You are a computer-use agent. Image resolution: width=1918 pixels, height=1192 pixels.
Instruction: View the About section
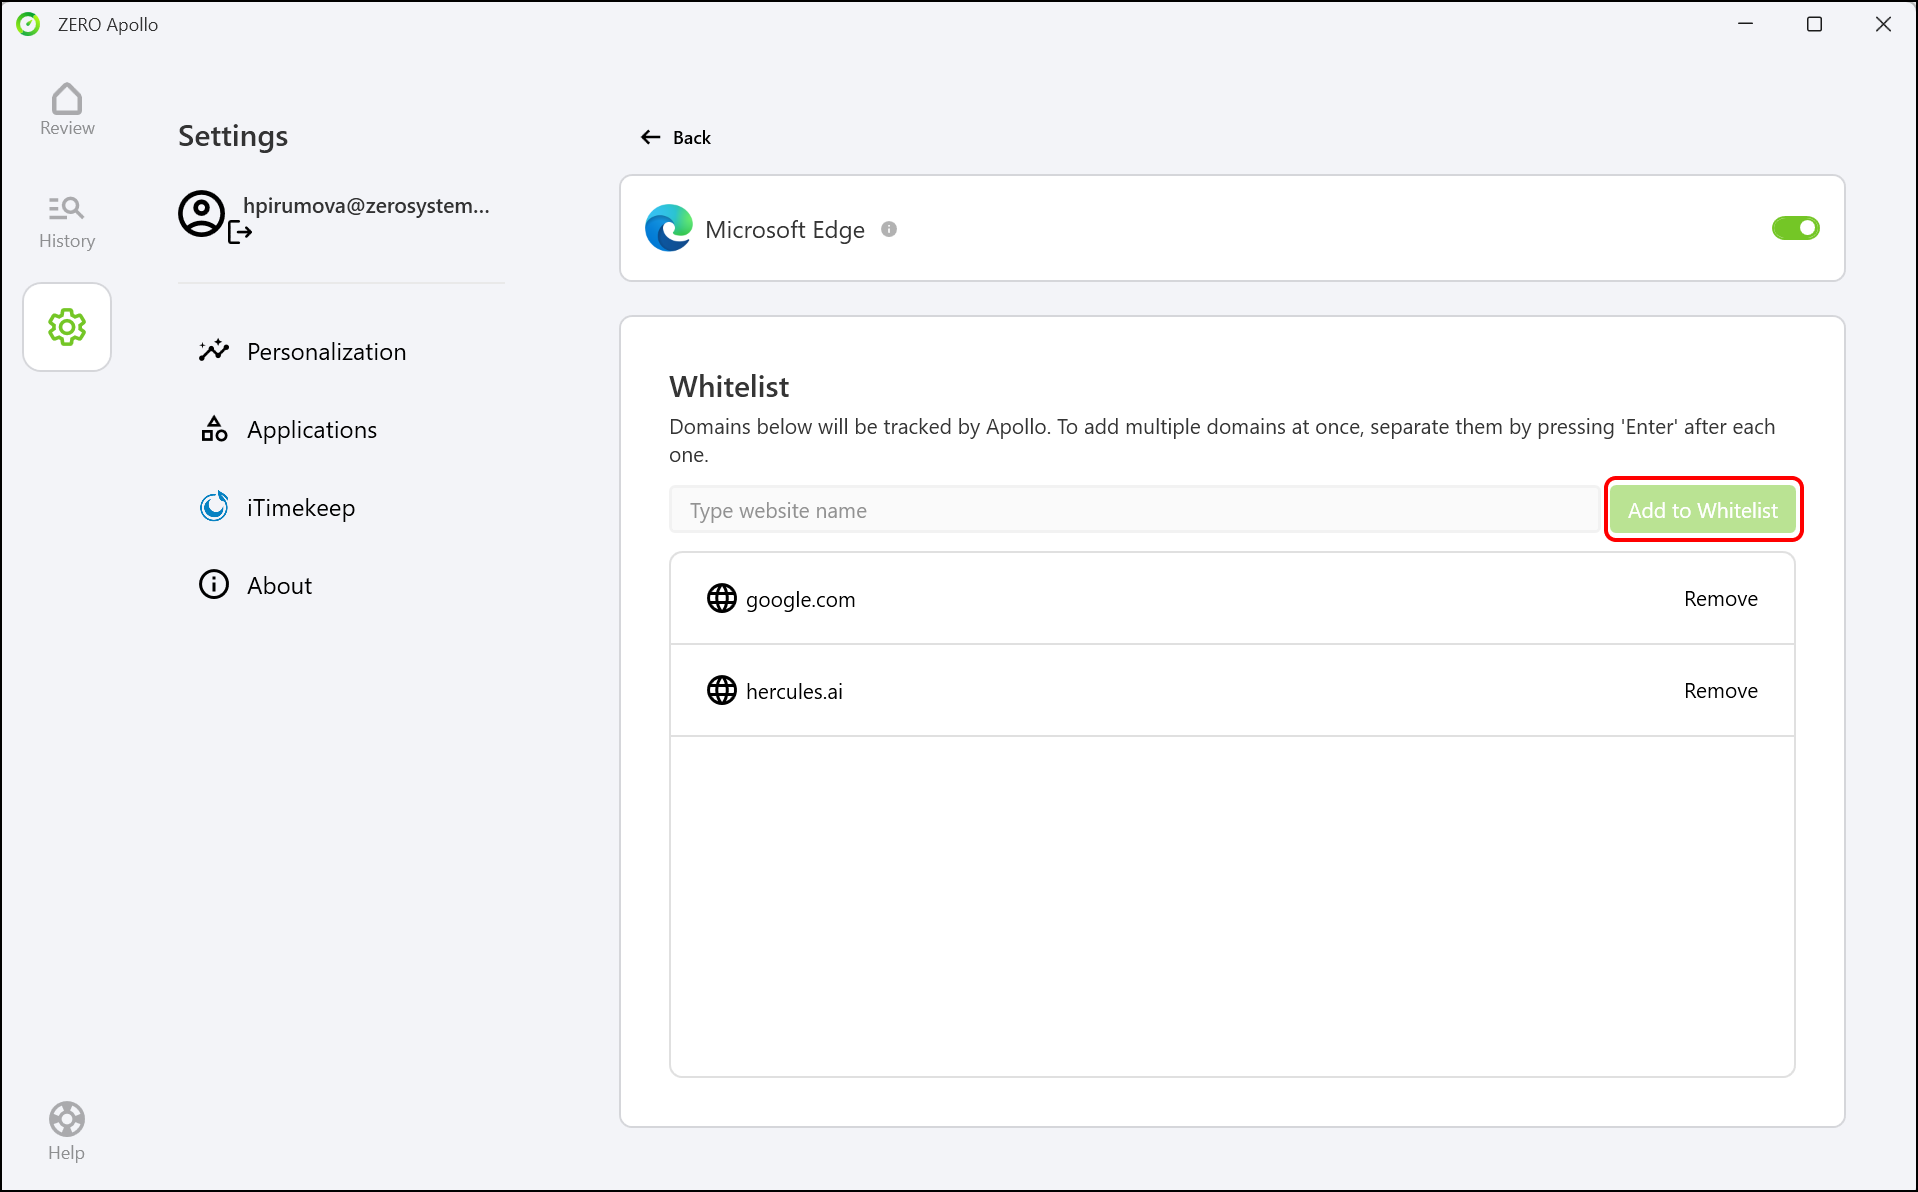click(279, 584)
